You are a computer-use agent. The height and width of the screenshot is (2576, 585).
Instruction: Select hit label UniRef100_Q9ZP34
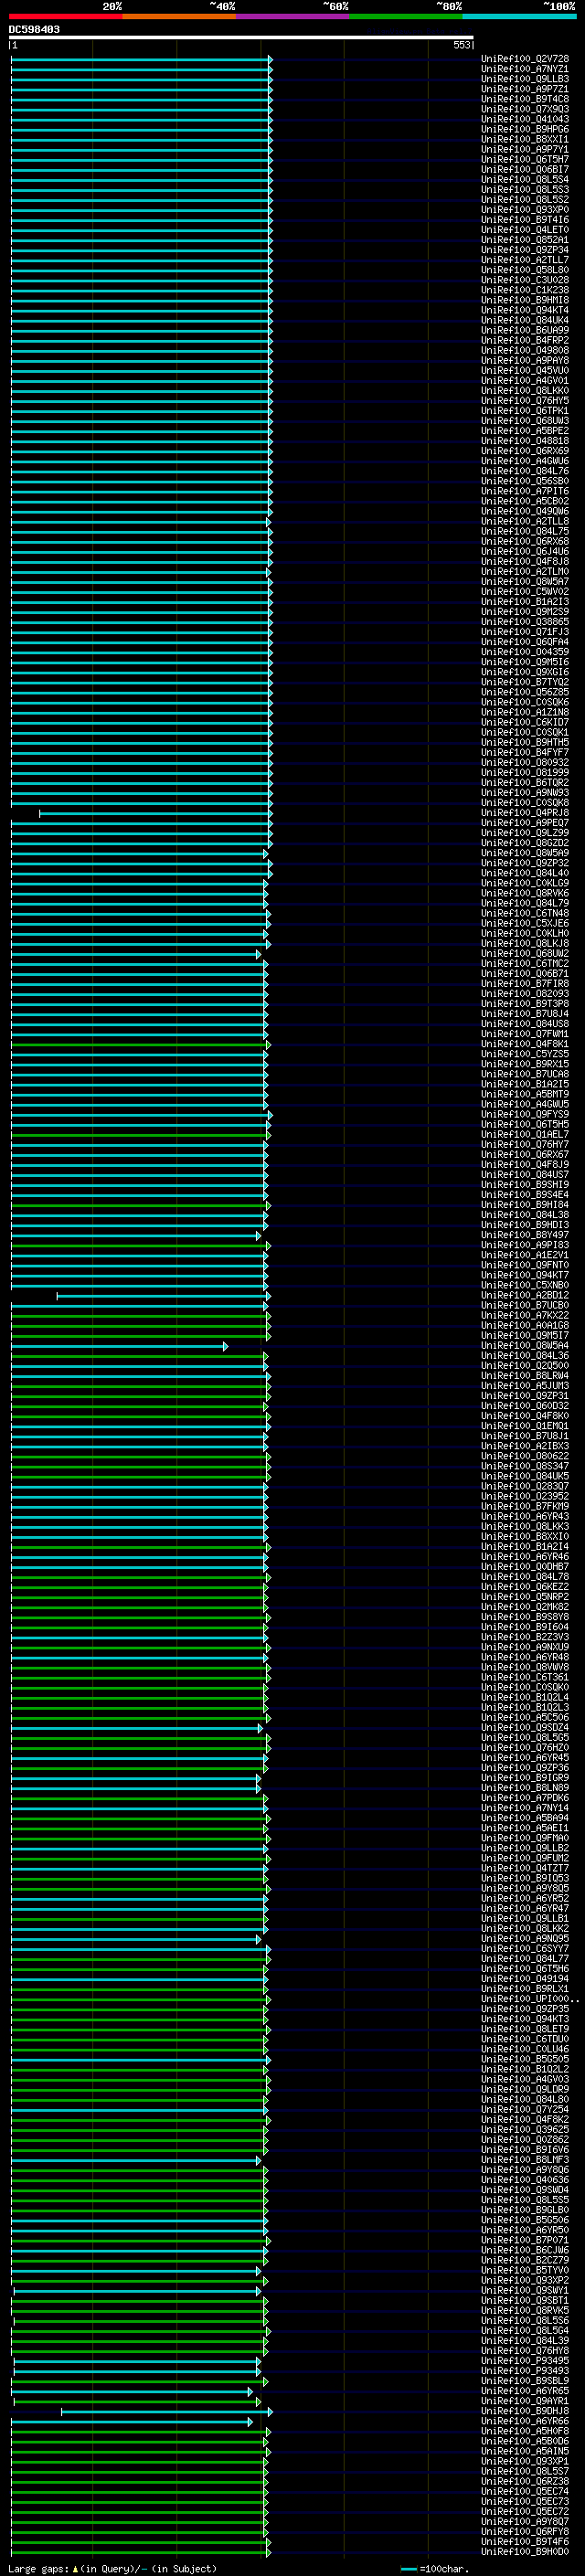[x=524, y=250]
